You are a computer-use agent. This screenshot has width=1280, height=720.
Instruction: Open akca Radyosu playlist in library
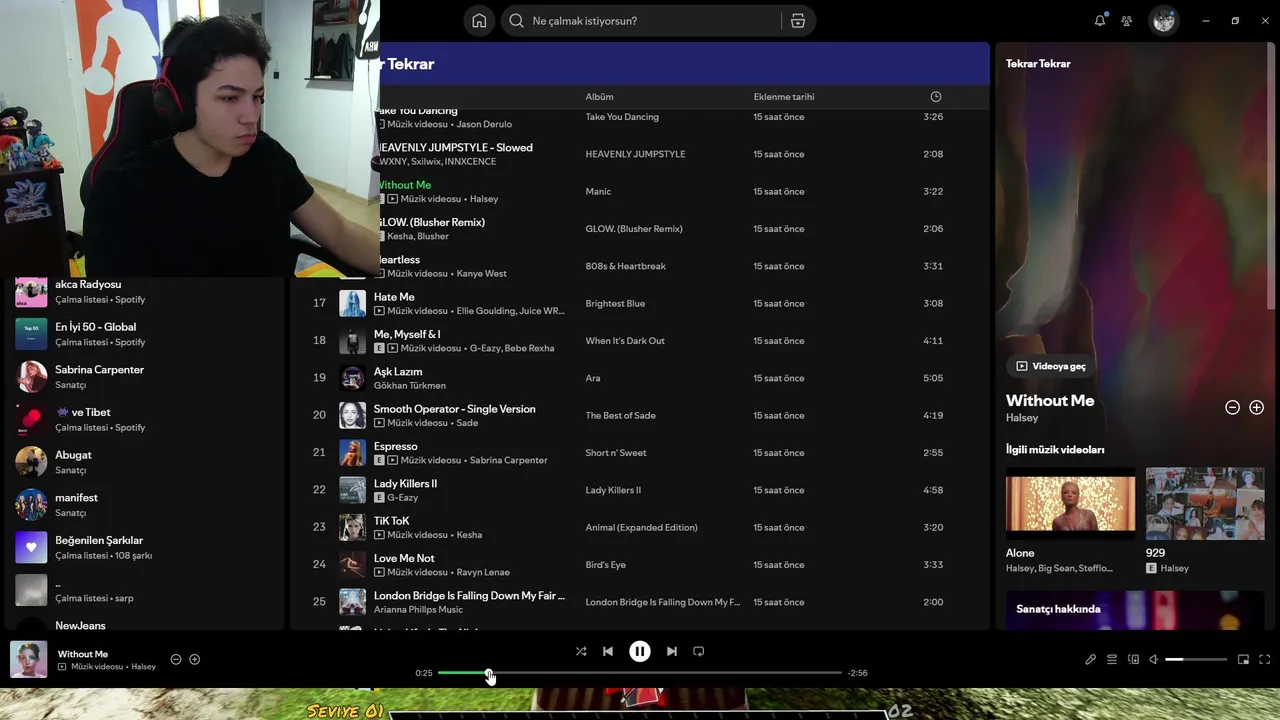click(145, 291)
